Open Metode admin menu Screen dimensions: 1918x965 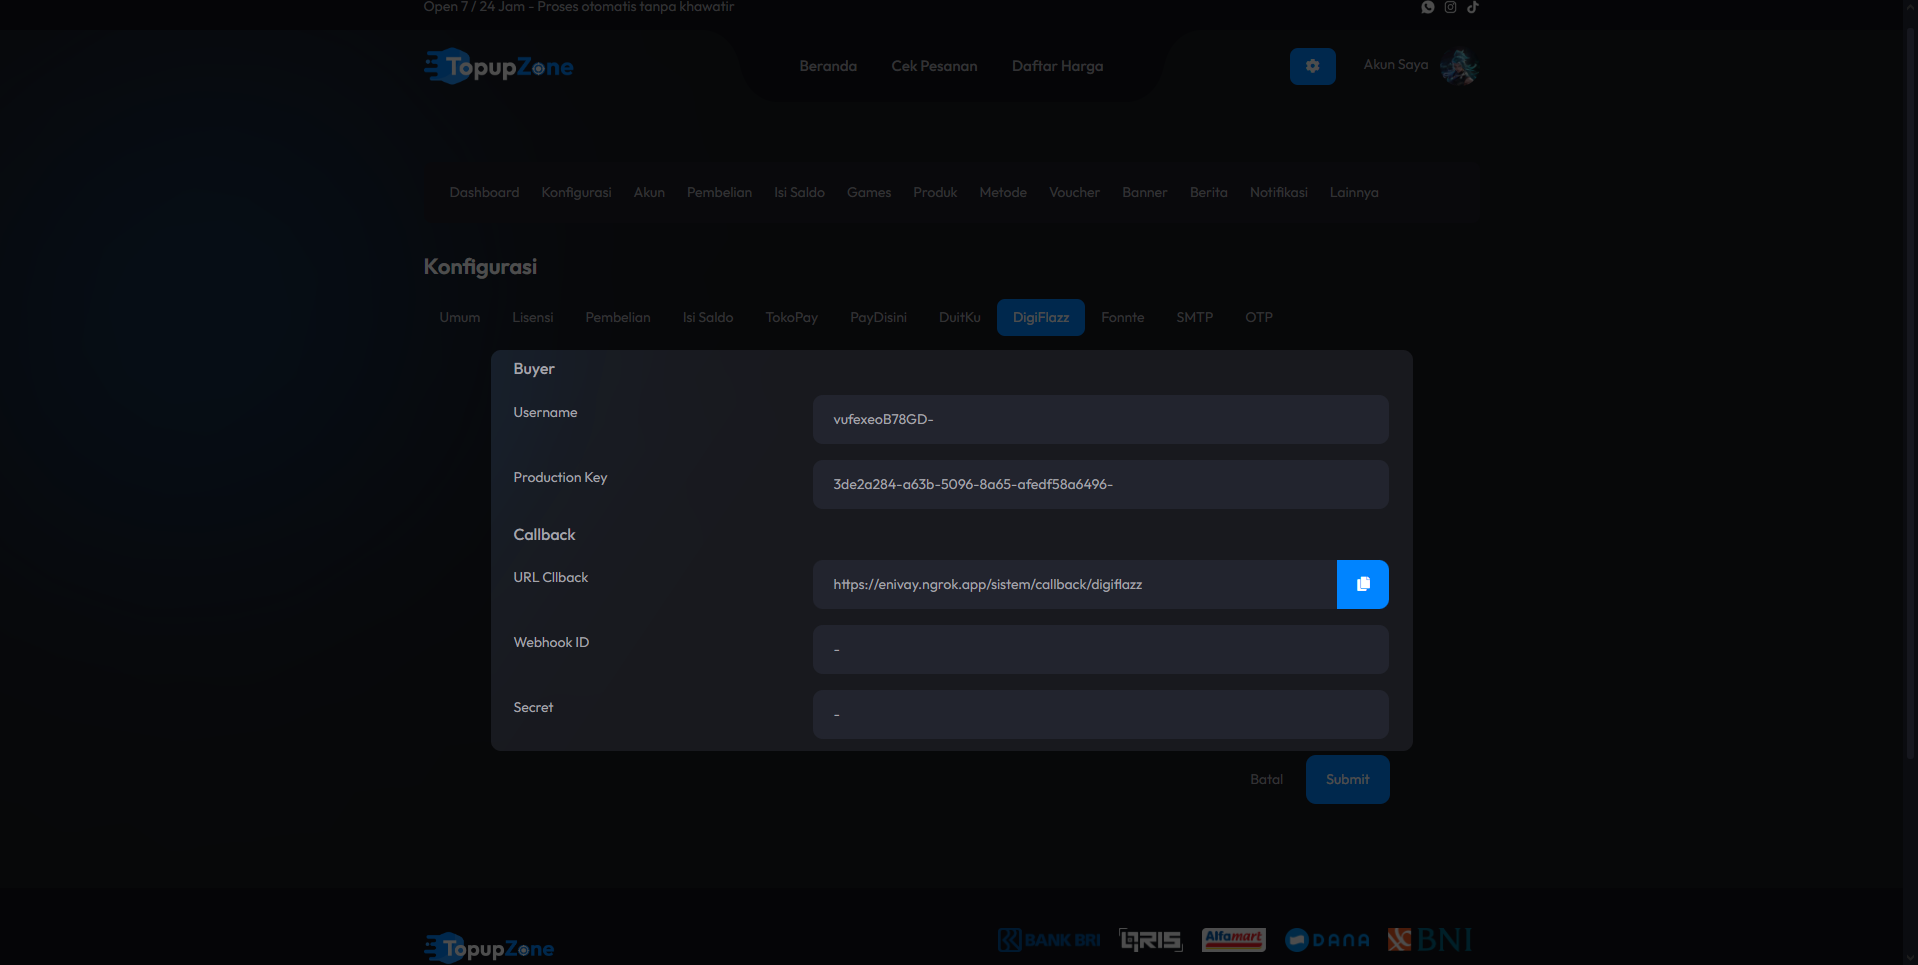coord(1003,192)
